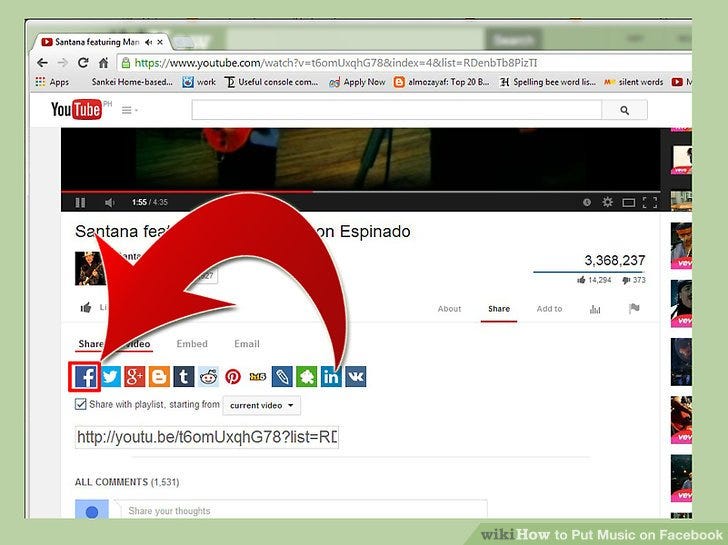
Task: Click the Watch Later clock icon
Action: 587,202
